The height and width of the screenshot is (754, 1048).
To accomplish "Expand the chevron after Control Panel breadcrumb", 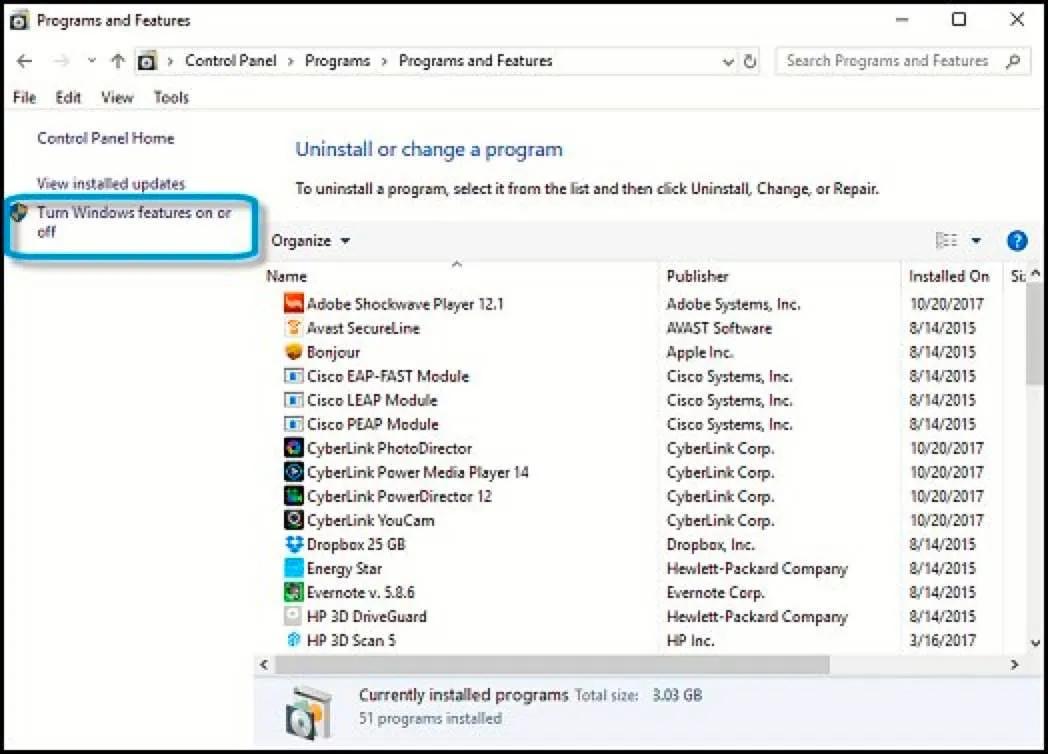I will tap(291, 61).
